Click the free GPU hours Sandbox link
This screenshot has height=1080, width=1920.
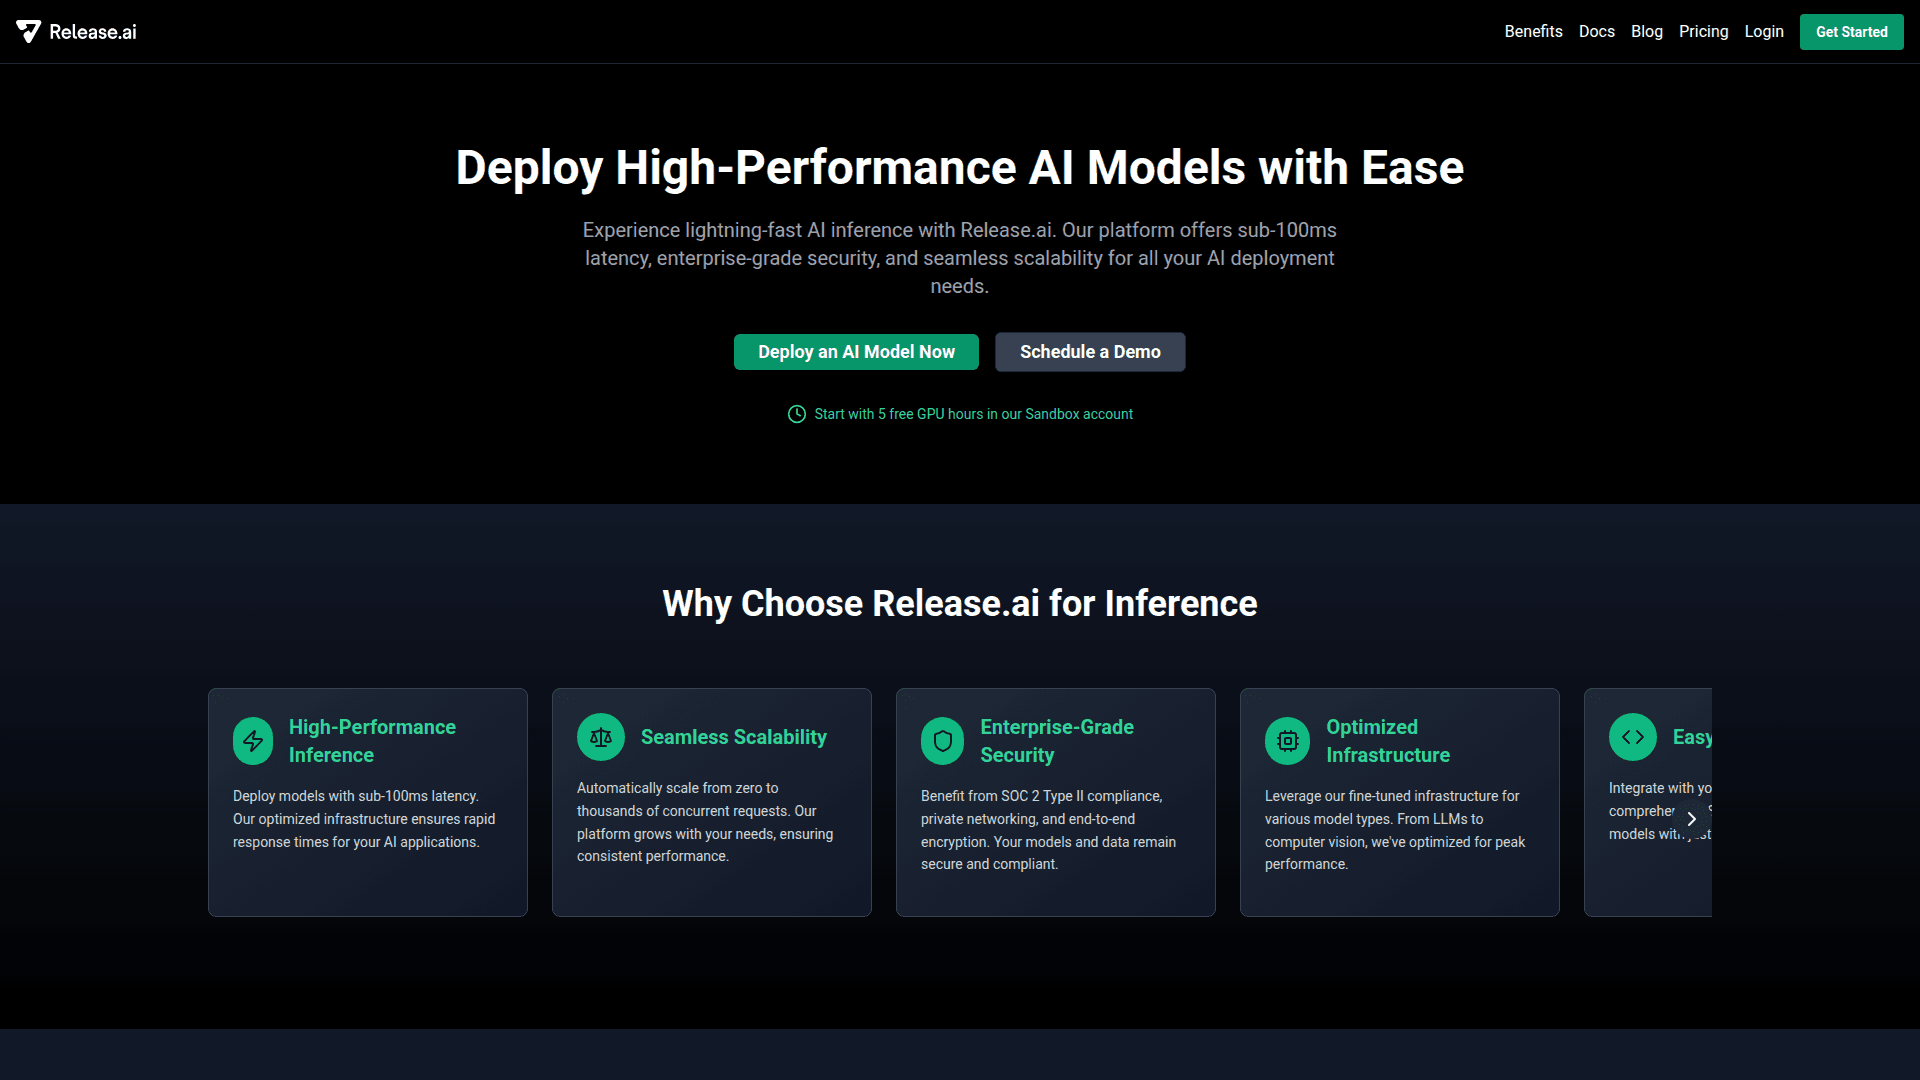pyautogui.click(x=973, y=414)
